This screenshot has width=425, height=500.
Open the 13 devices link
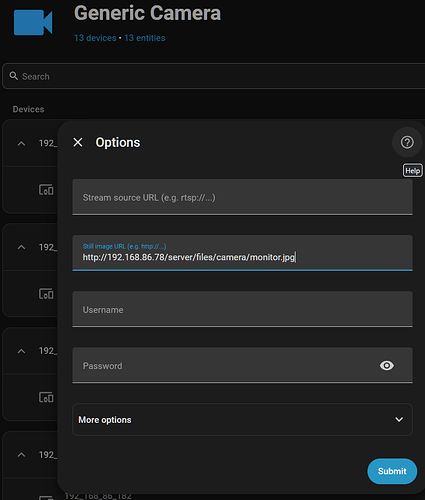(95, 38)
